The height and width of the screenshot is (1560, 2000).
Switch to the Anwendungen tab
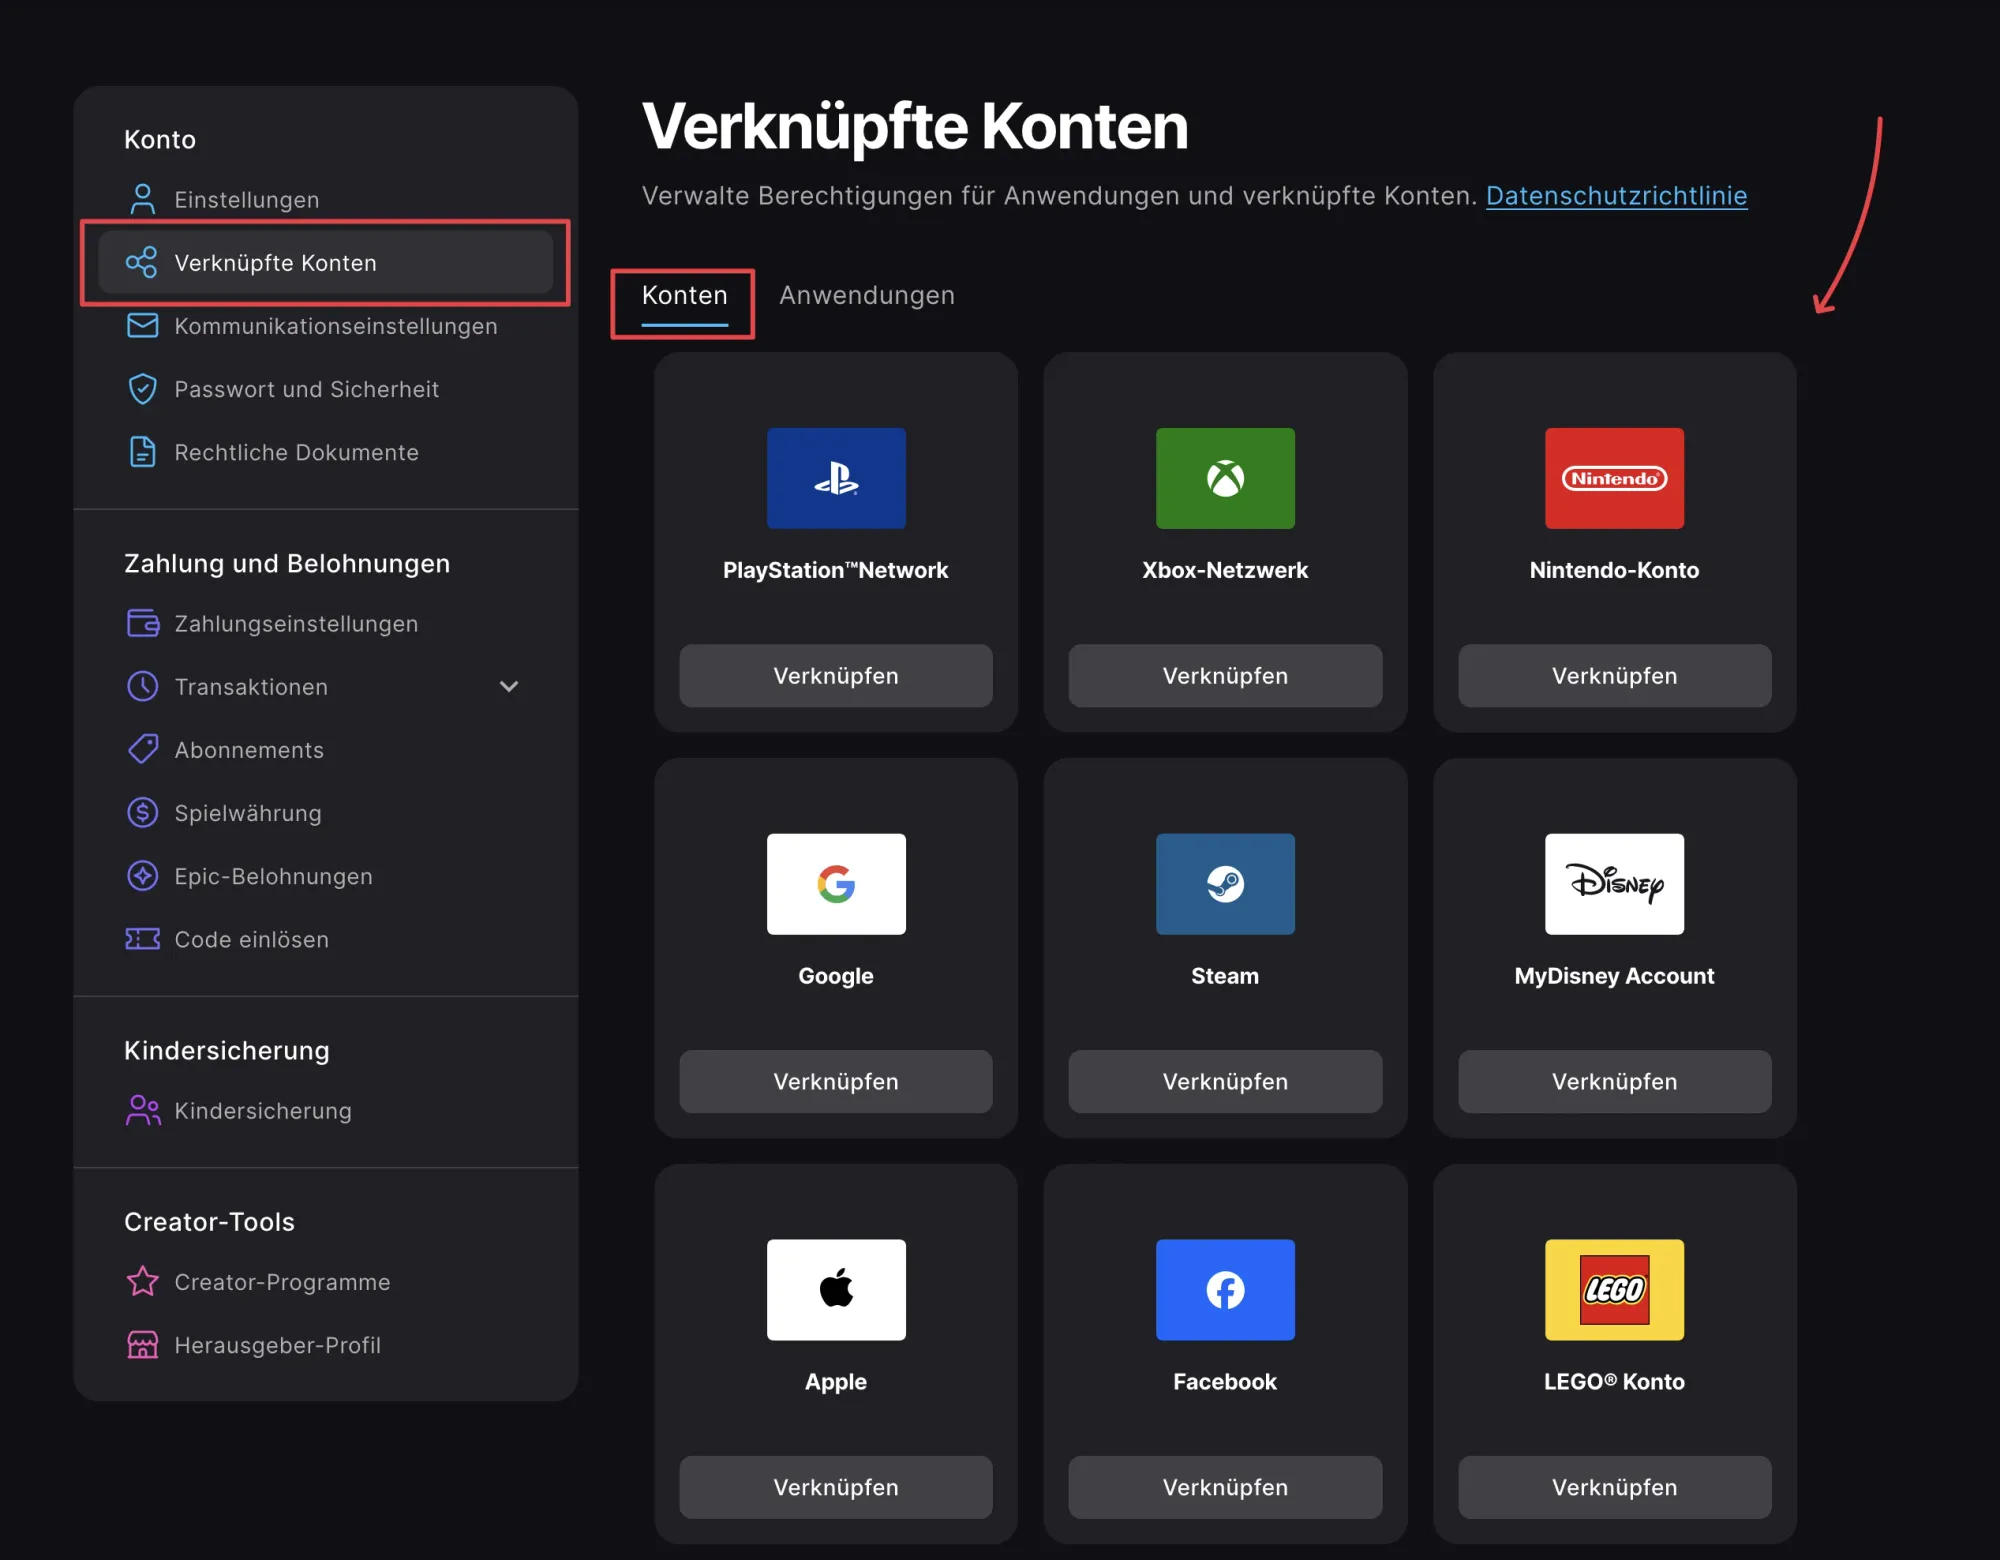coord(867,296)
